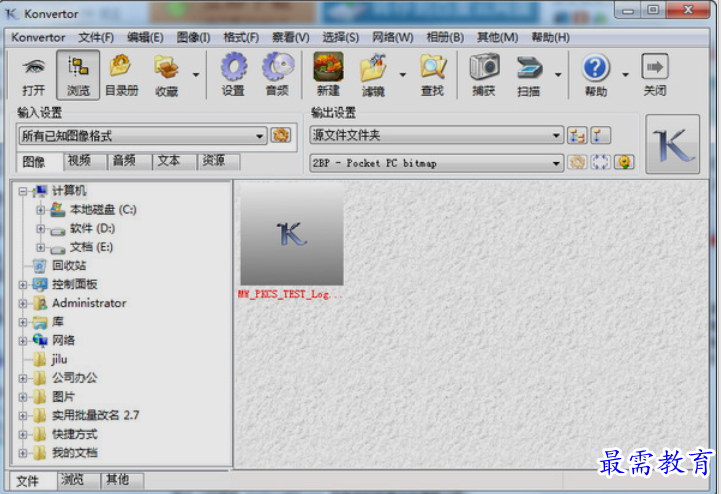Image resolution: width=721 pixels, height=494 pixels.
Task: Select the 公司办公 folder
Action: 74,378
